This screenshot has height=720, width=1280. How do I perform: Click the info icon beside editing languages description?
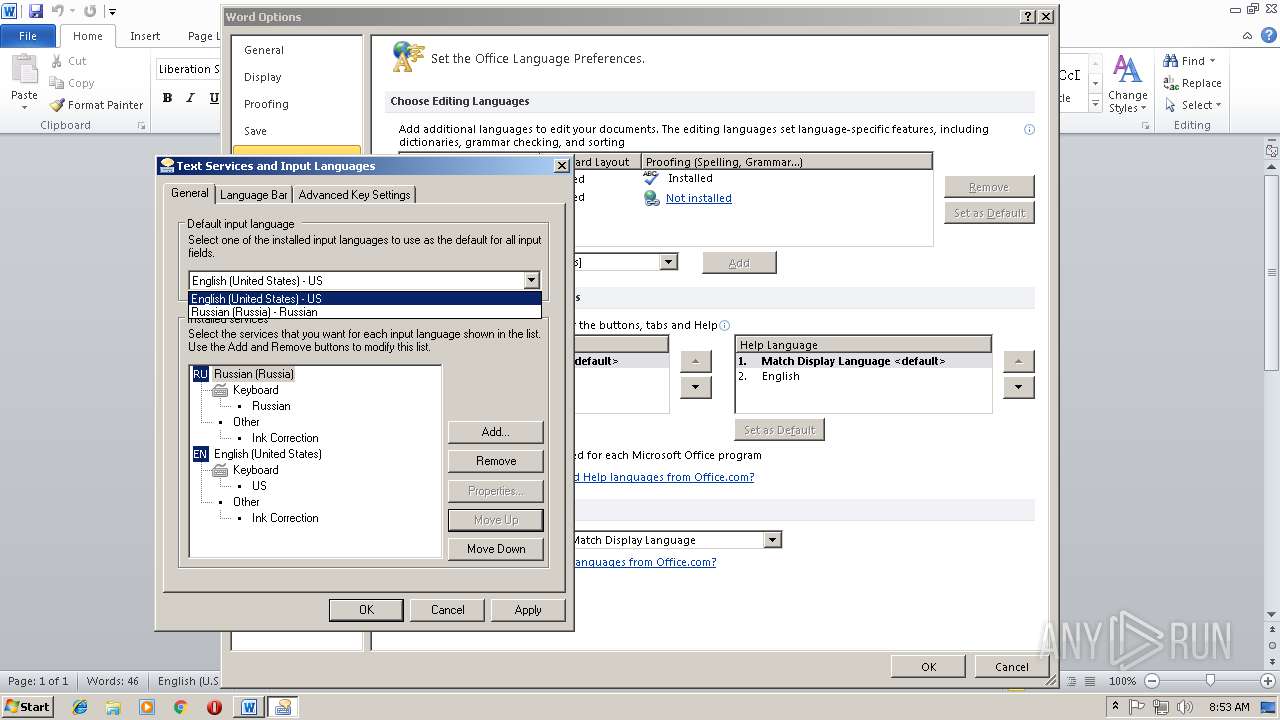[x=1029, y=129]
